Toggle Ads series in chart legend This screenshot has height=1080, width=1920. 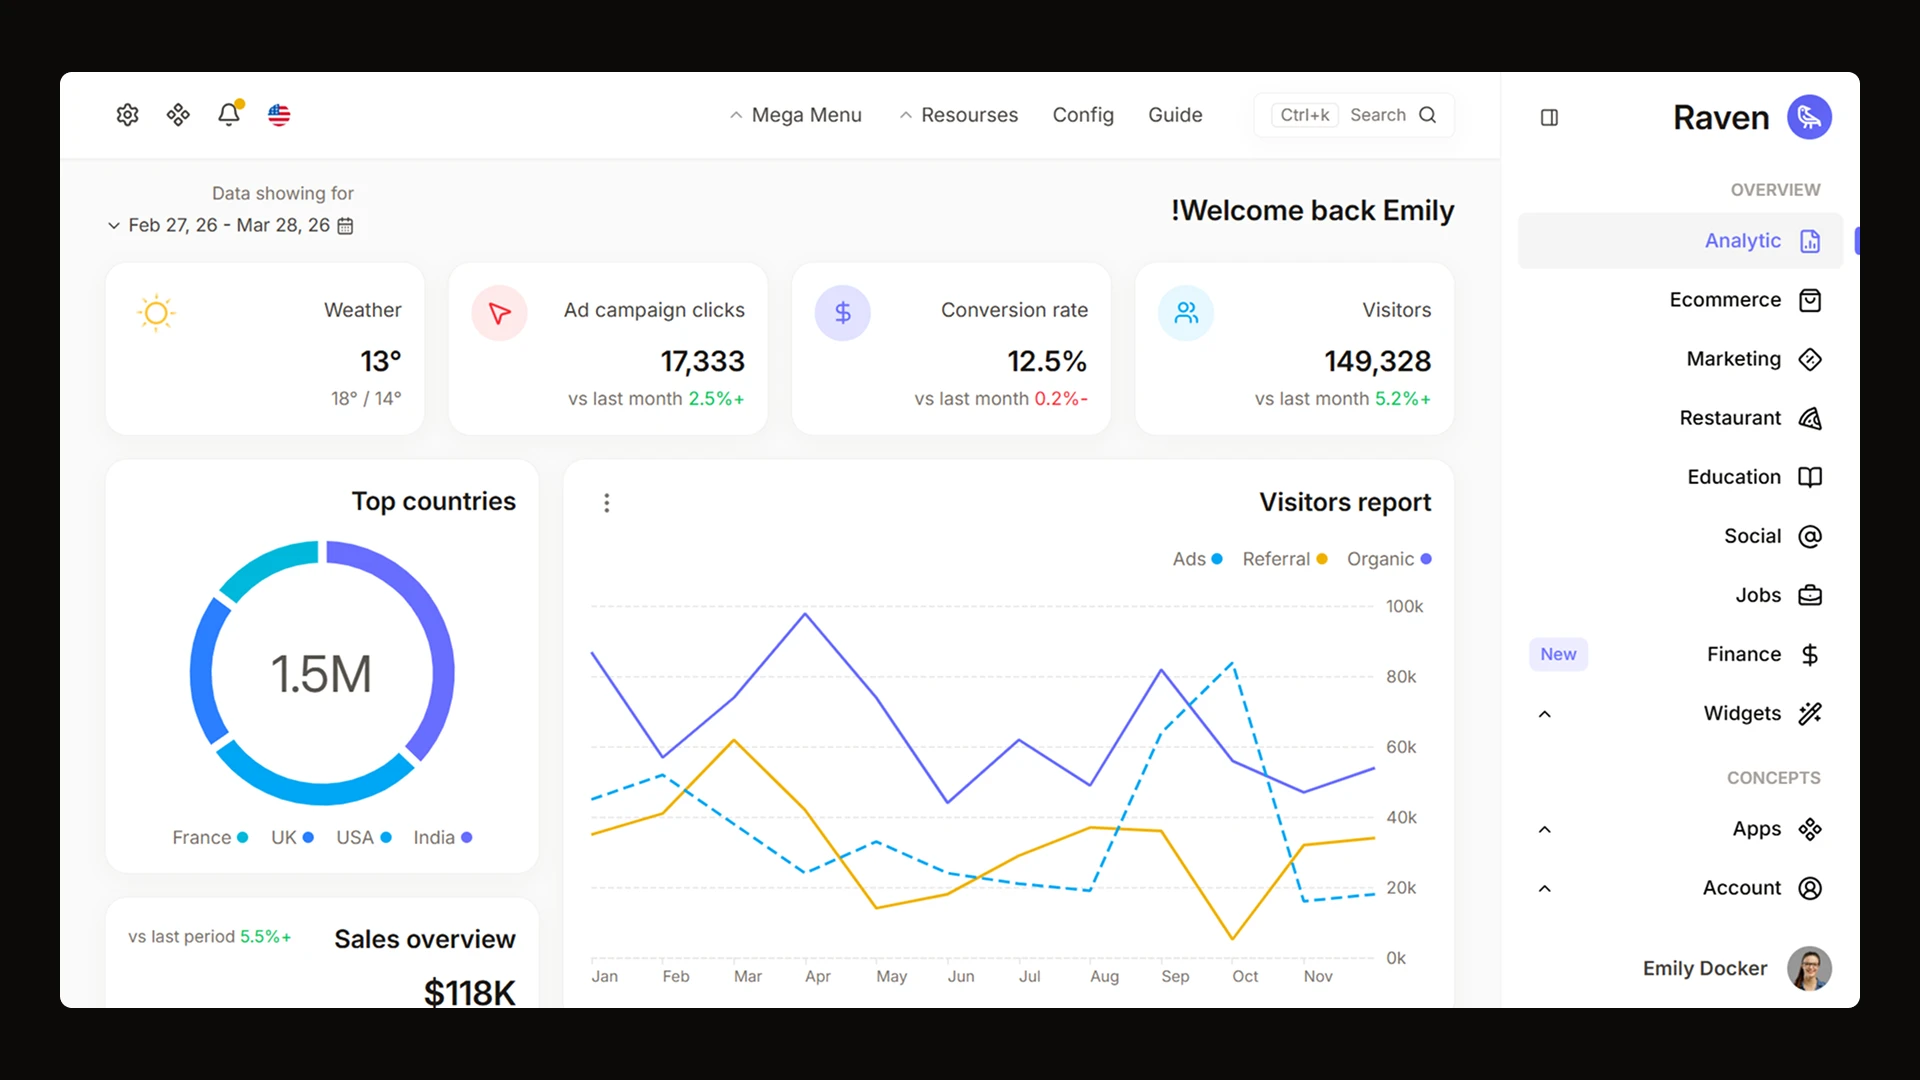(1197, 559)
